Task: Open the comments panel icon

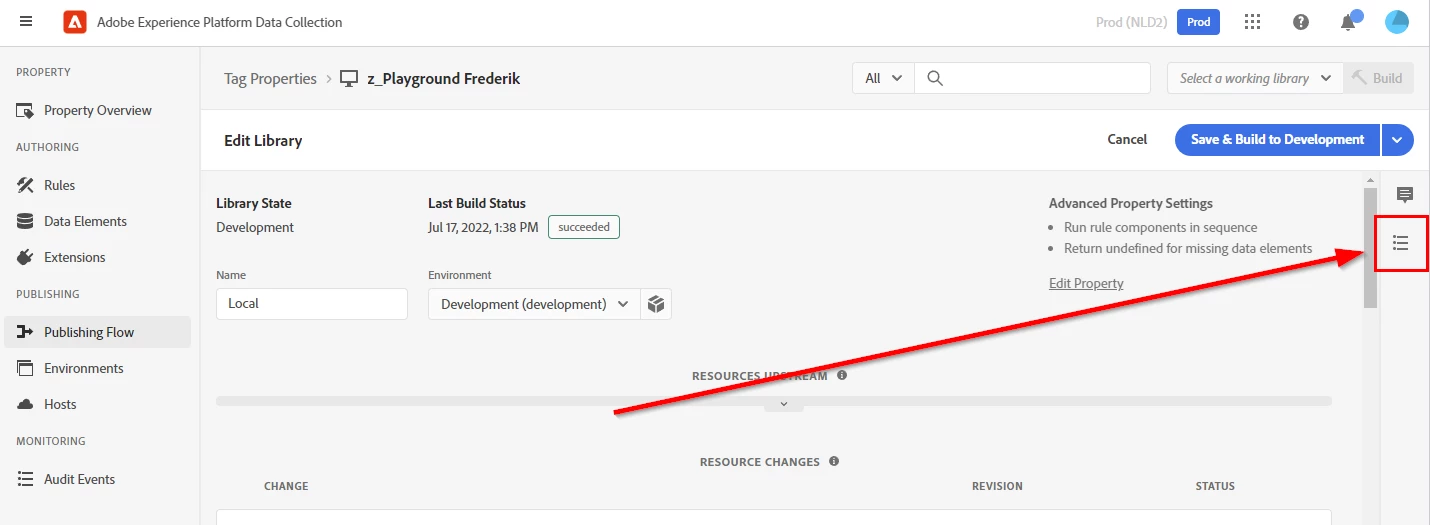Action: [1405, 195]
